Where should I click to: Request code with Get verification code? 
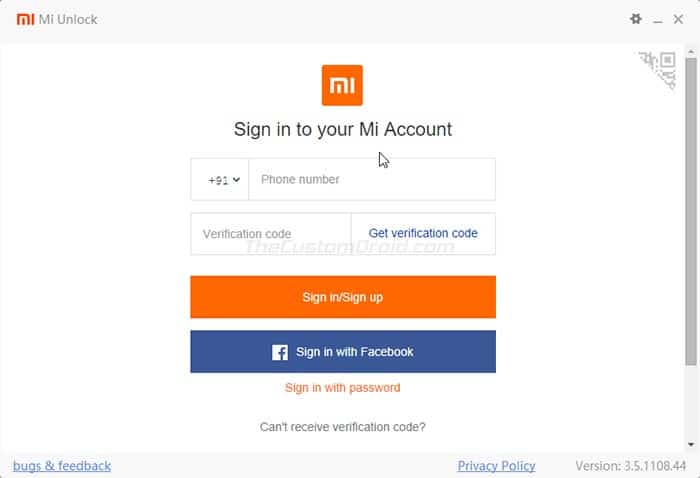point(423,233)
